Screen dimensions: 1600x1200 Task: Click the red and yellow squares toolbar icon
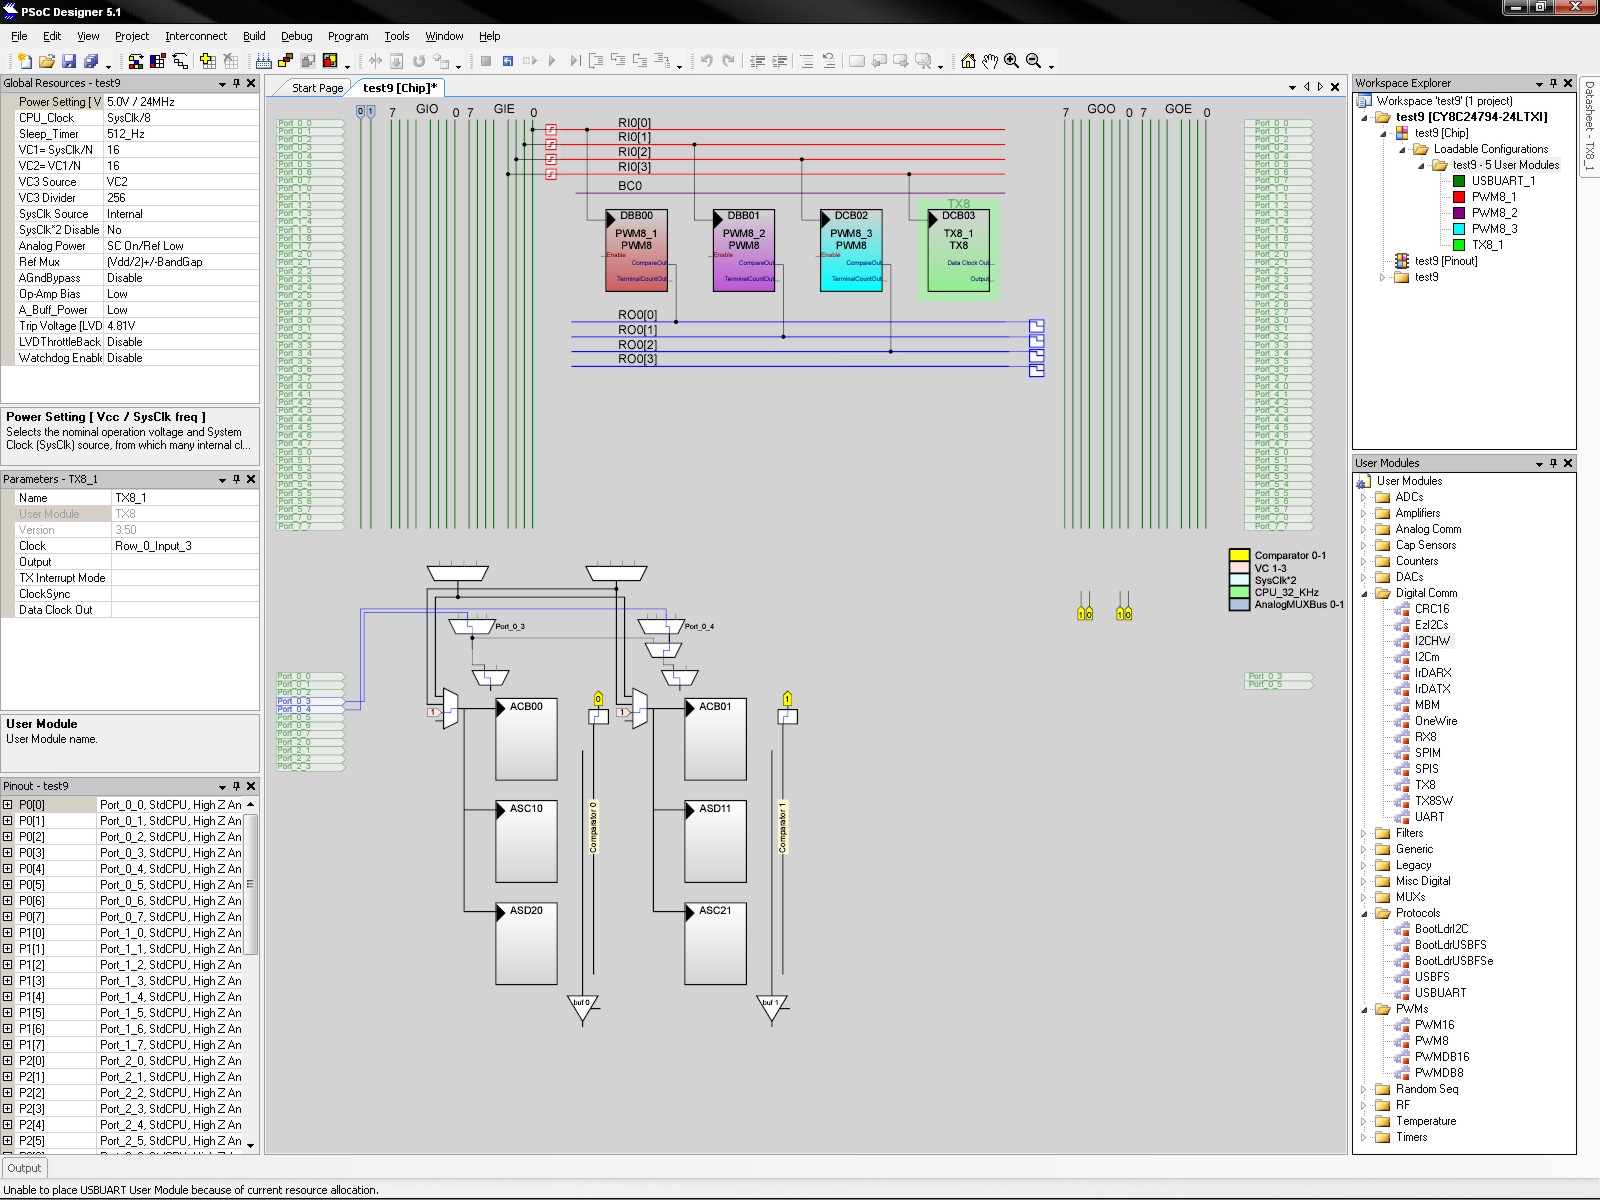pos(330,61)
